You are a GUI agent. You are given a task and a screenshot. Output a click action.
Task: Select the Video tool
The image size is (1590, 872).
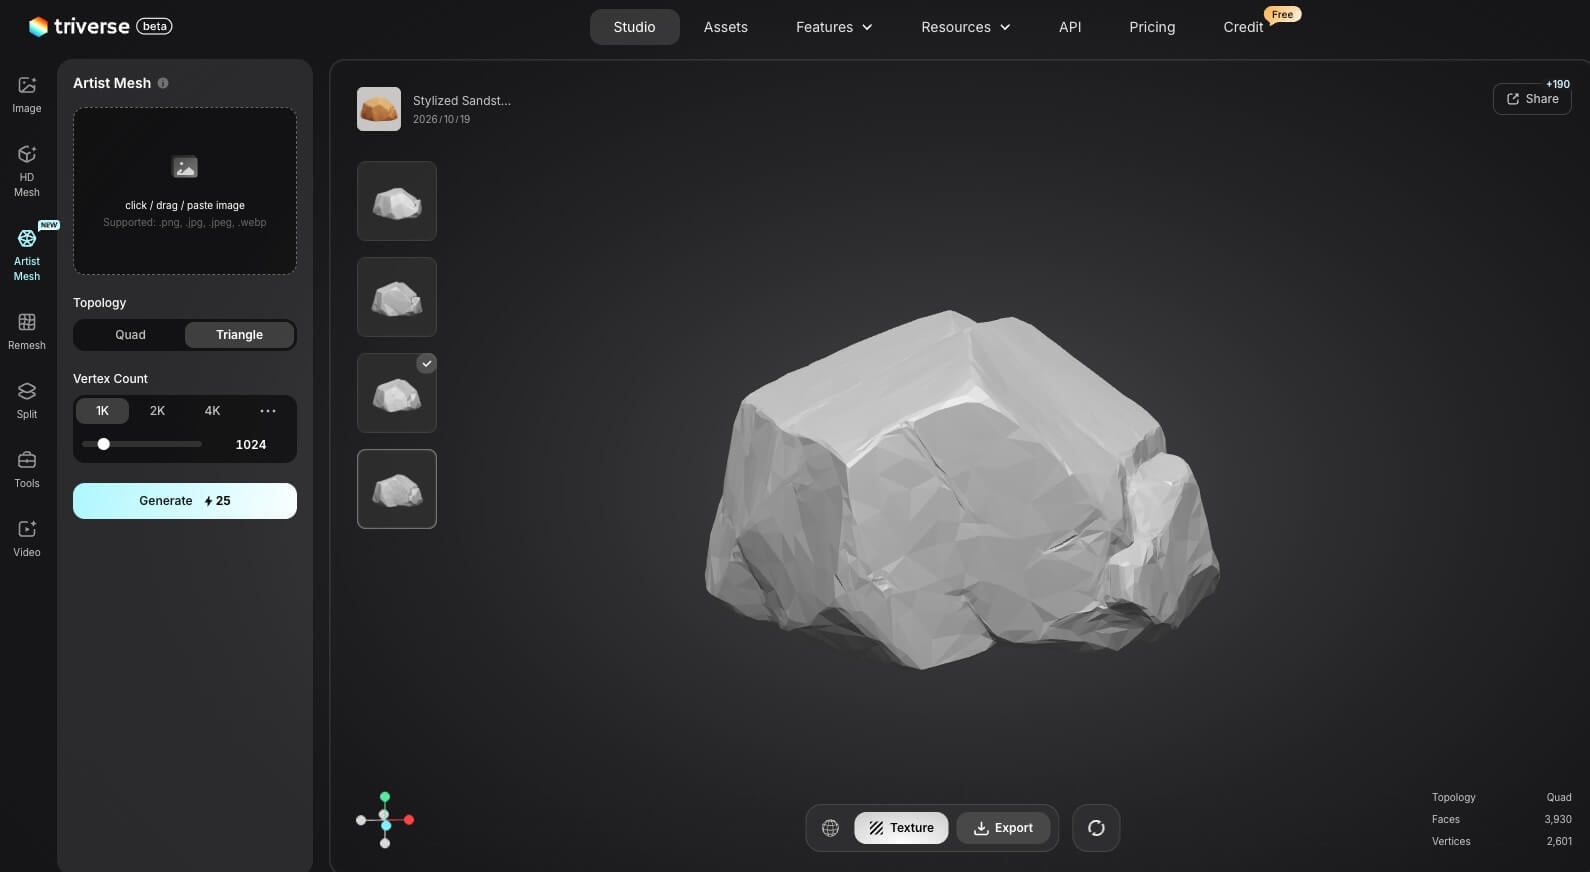[27, 538]
